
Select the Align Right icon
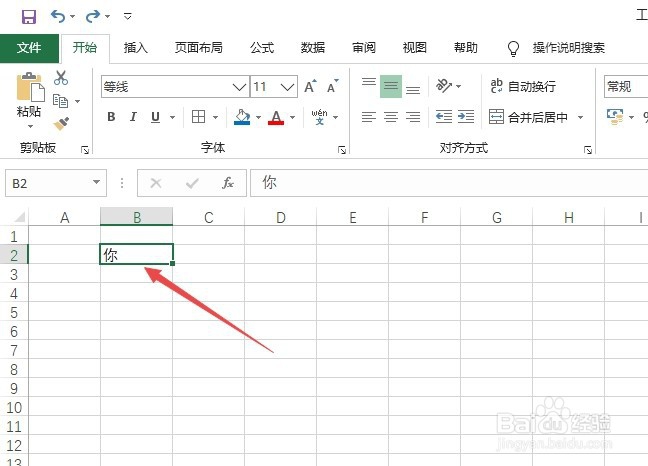click(413, 117)
